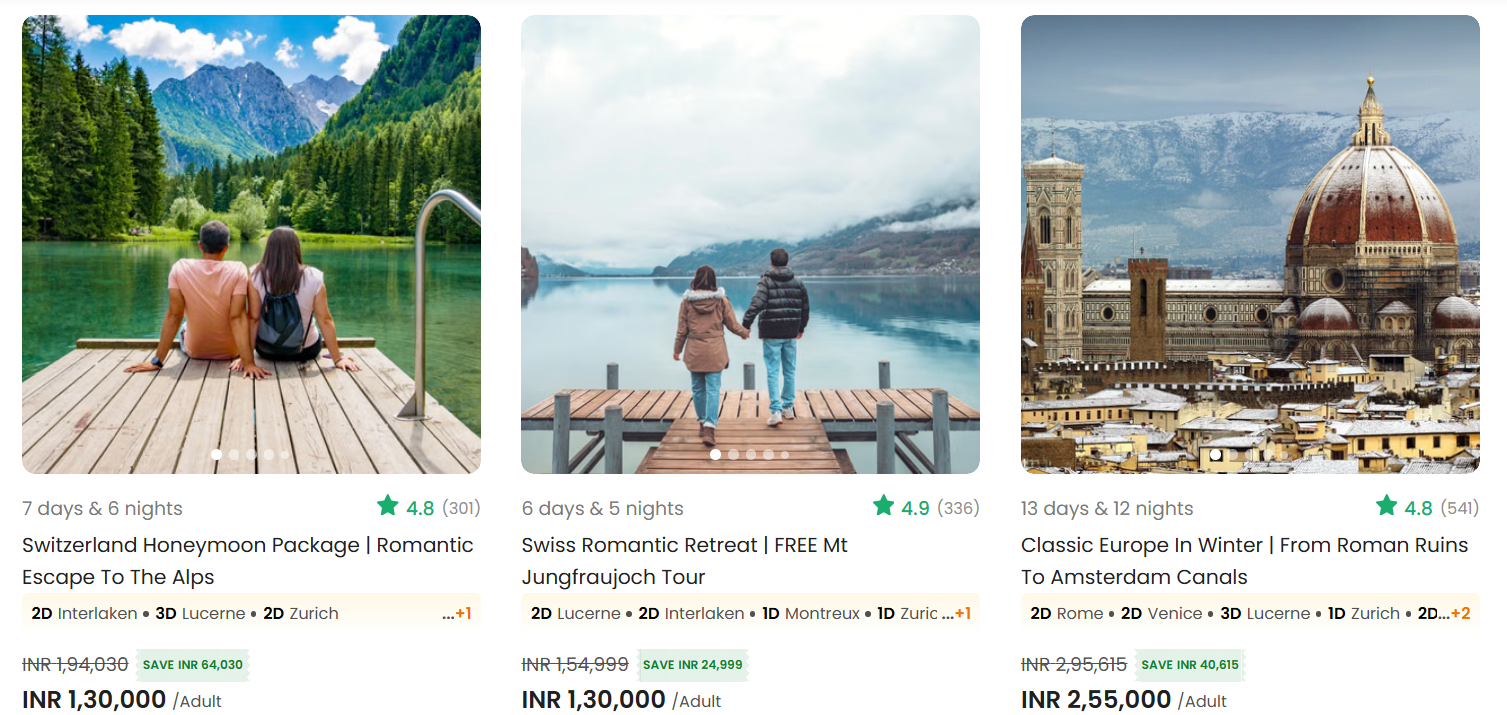Screen dimensions: 1507x715
Task: Select second carousel dot on Switzerland Honeymoon image
Action: click(x=234, y=454)
